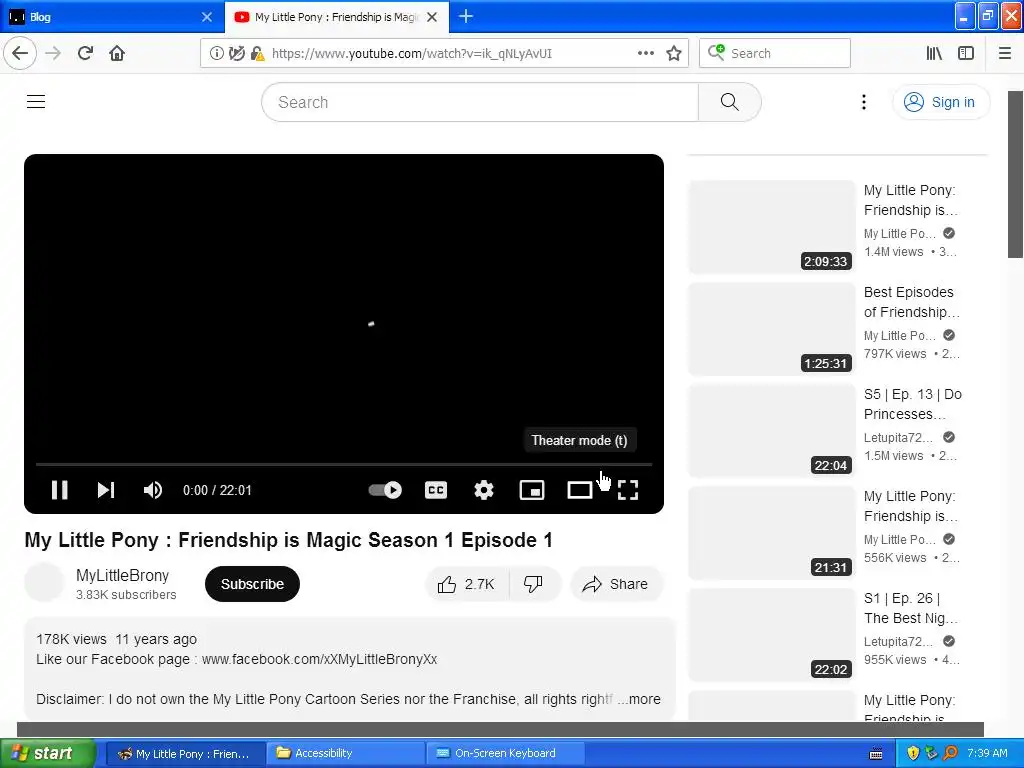Pause the video playback
This screenshot has width=1024, height=768.
pyautogui.click(x=59, y=490)
